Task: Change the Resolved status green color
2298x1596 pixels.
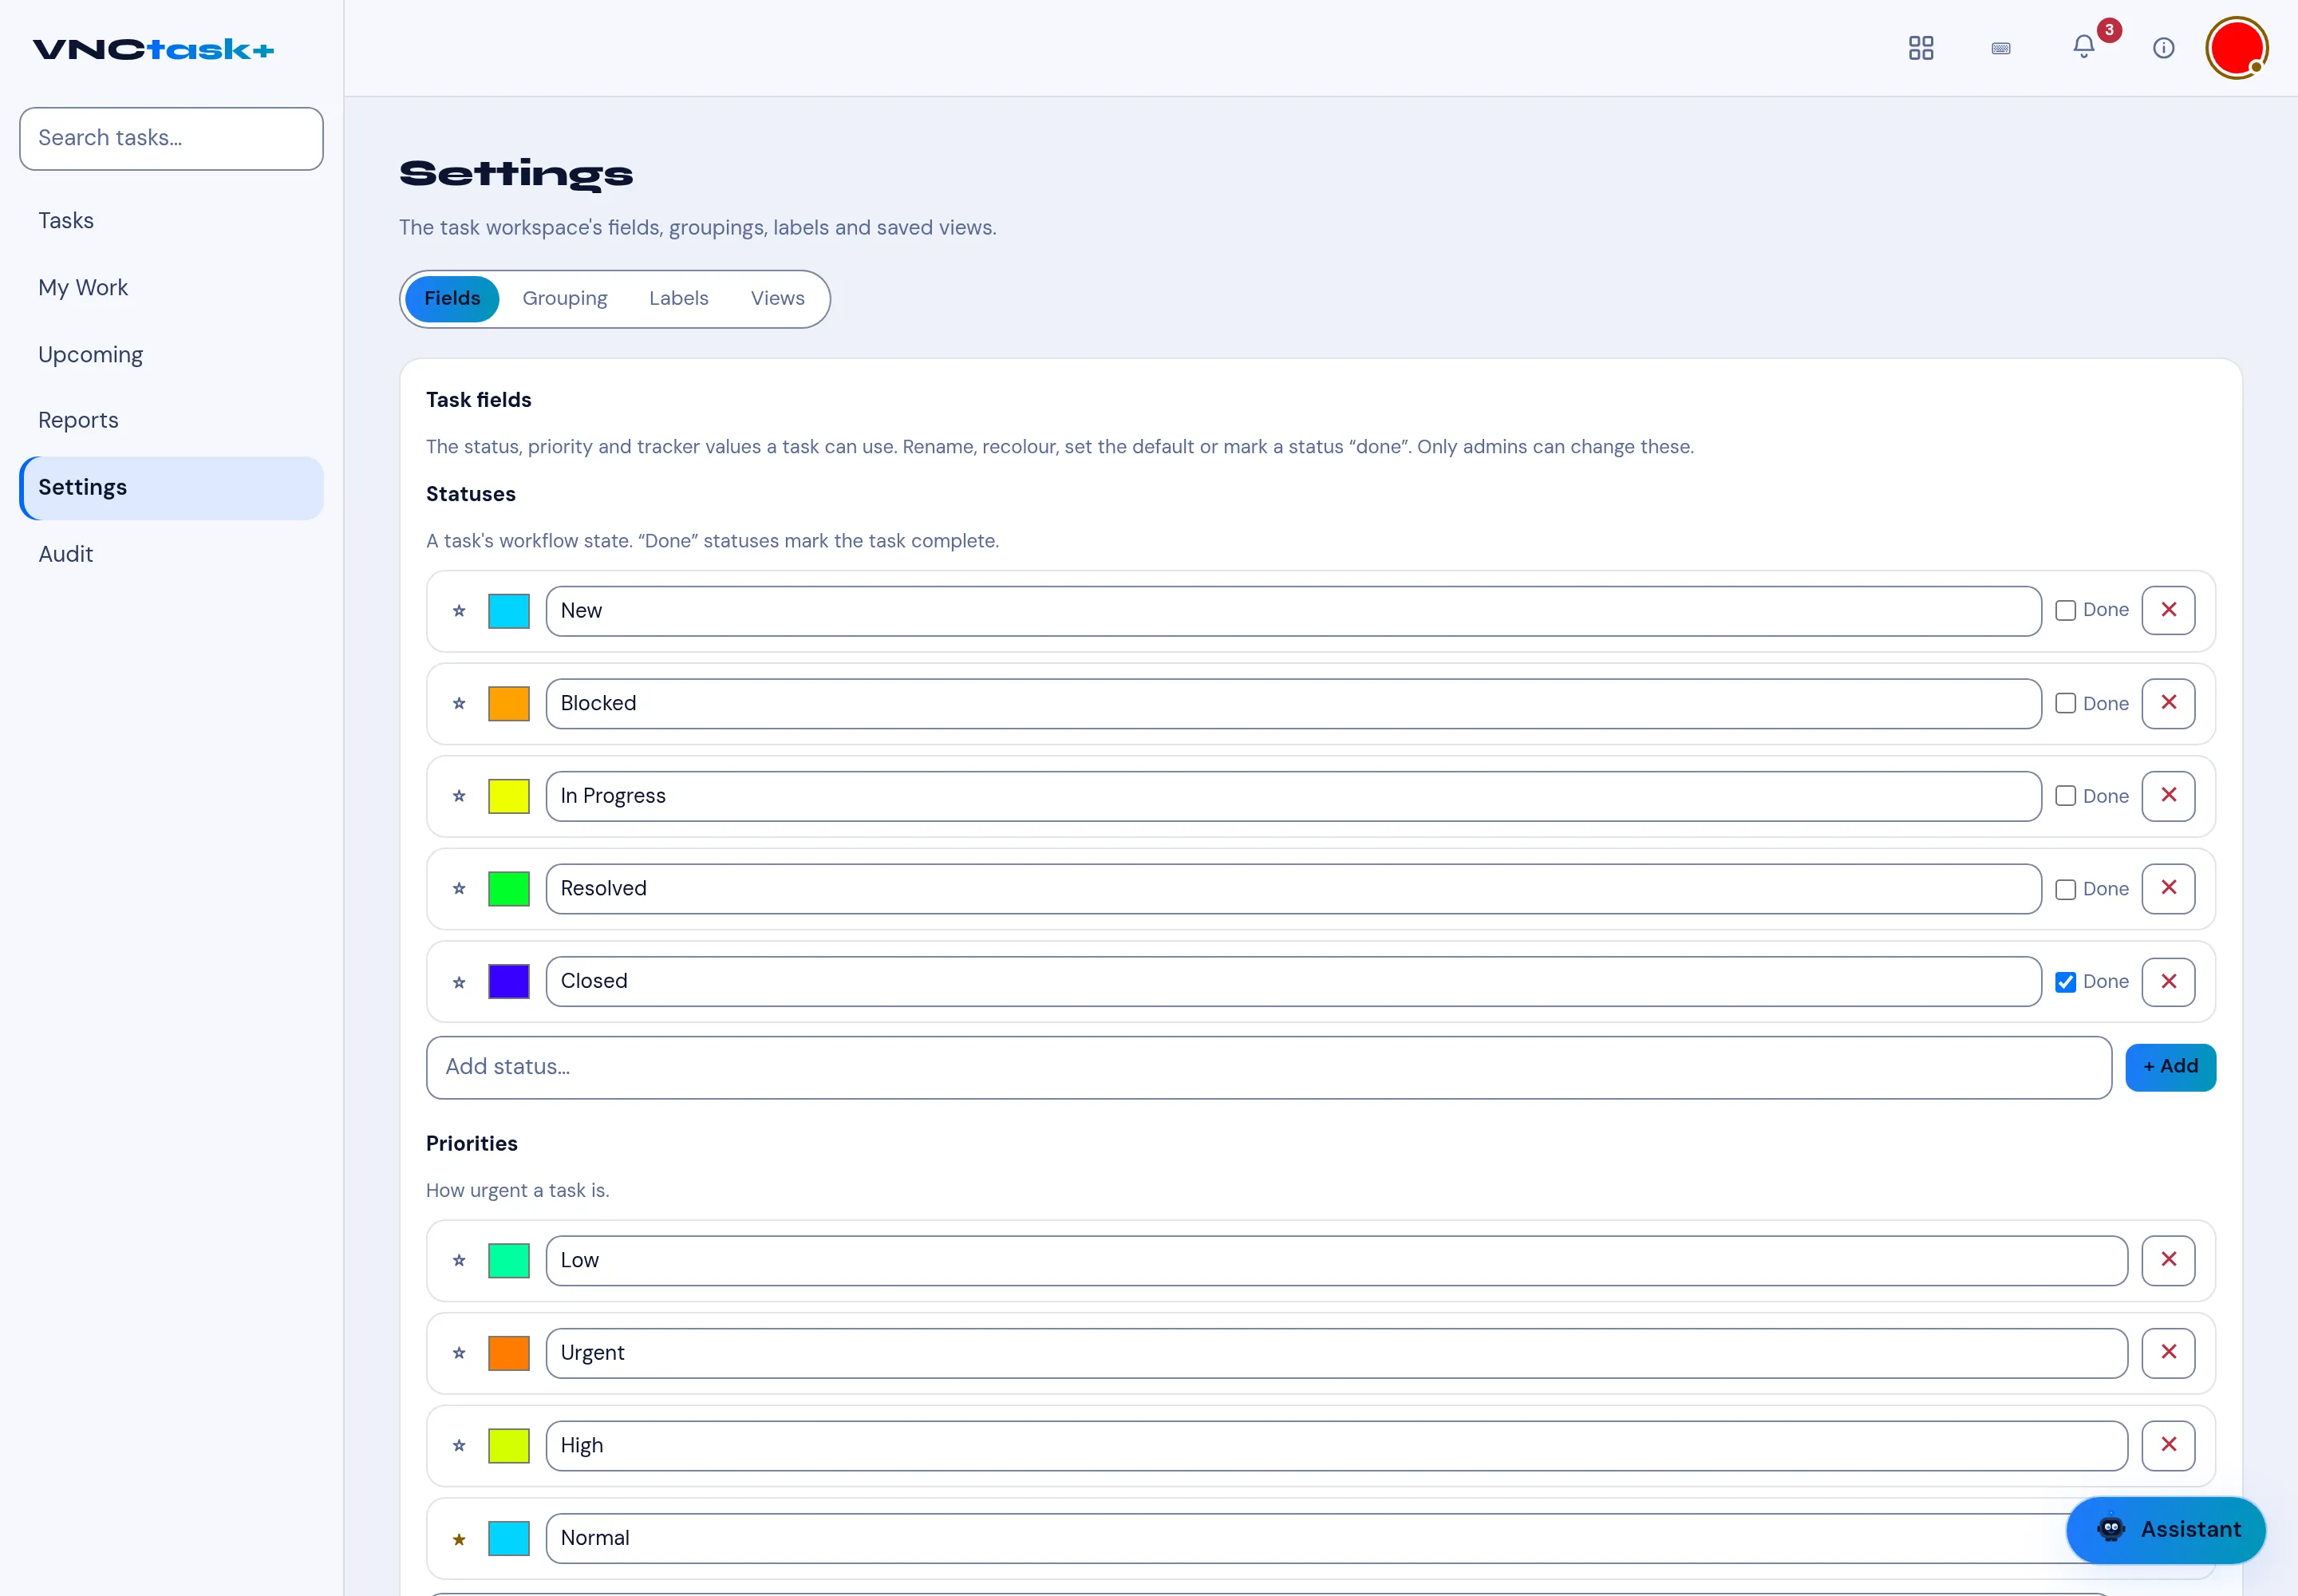Action: (509, 889)
